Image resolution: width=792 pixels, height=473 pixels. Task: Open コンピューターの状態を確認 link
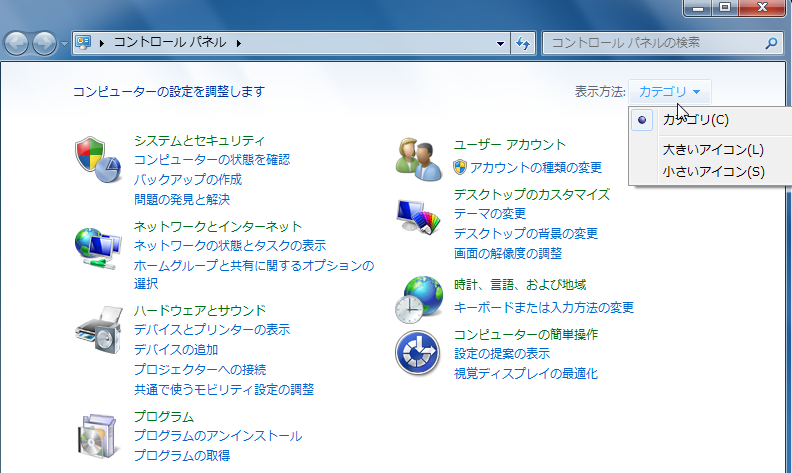(x=212, y=160)
